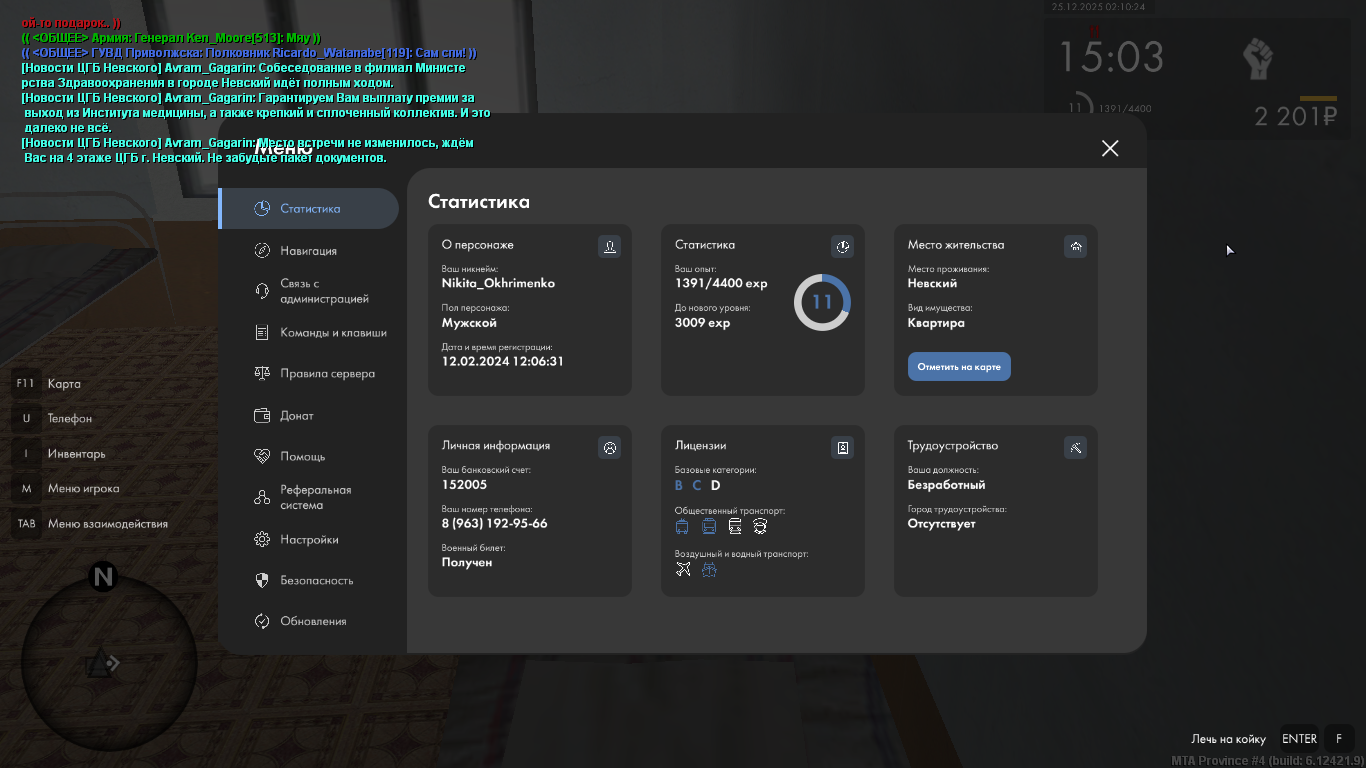Screen dimensions: 1366x768
Task: Click the 3009 exp value
Action: pyautogui.click(x=702, y=323)
